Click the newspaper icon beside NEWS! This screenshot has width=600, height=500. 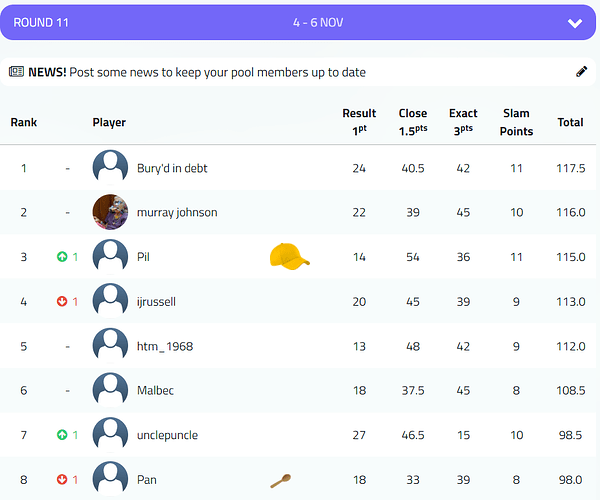[16, 72]
